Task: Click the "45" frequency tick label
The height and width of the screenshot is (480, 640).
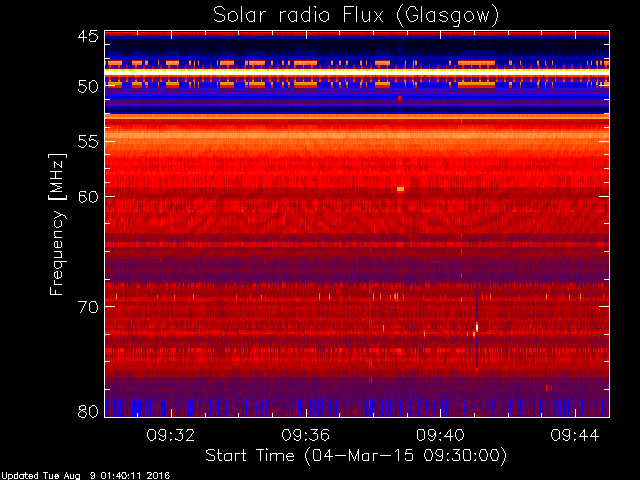Action: (88, 36)
